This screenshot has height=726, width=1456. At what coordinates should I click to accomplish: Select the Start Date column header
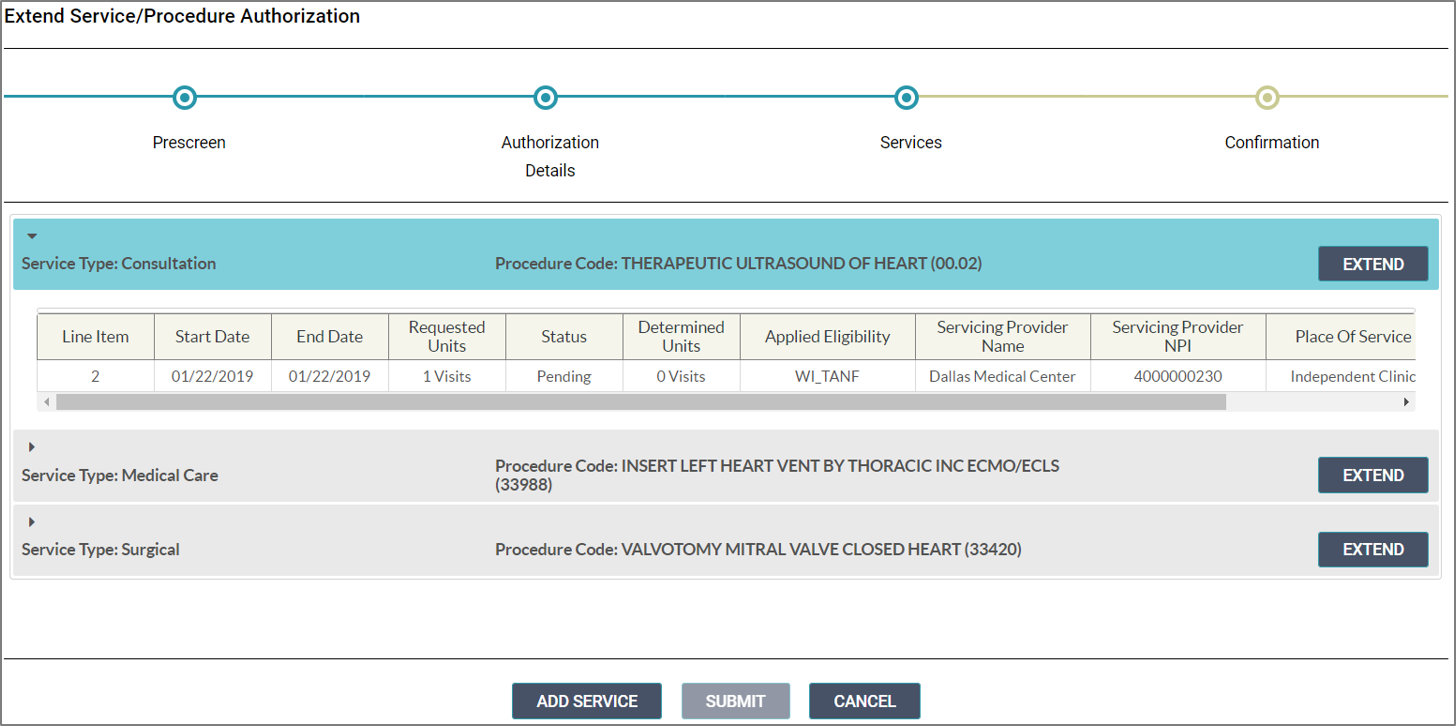(212, 337)
